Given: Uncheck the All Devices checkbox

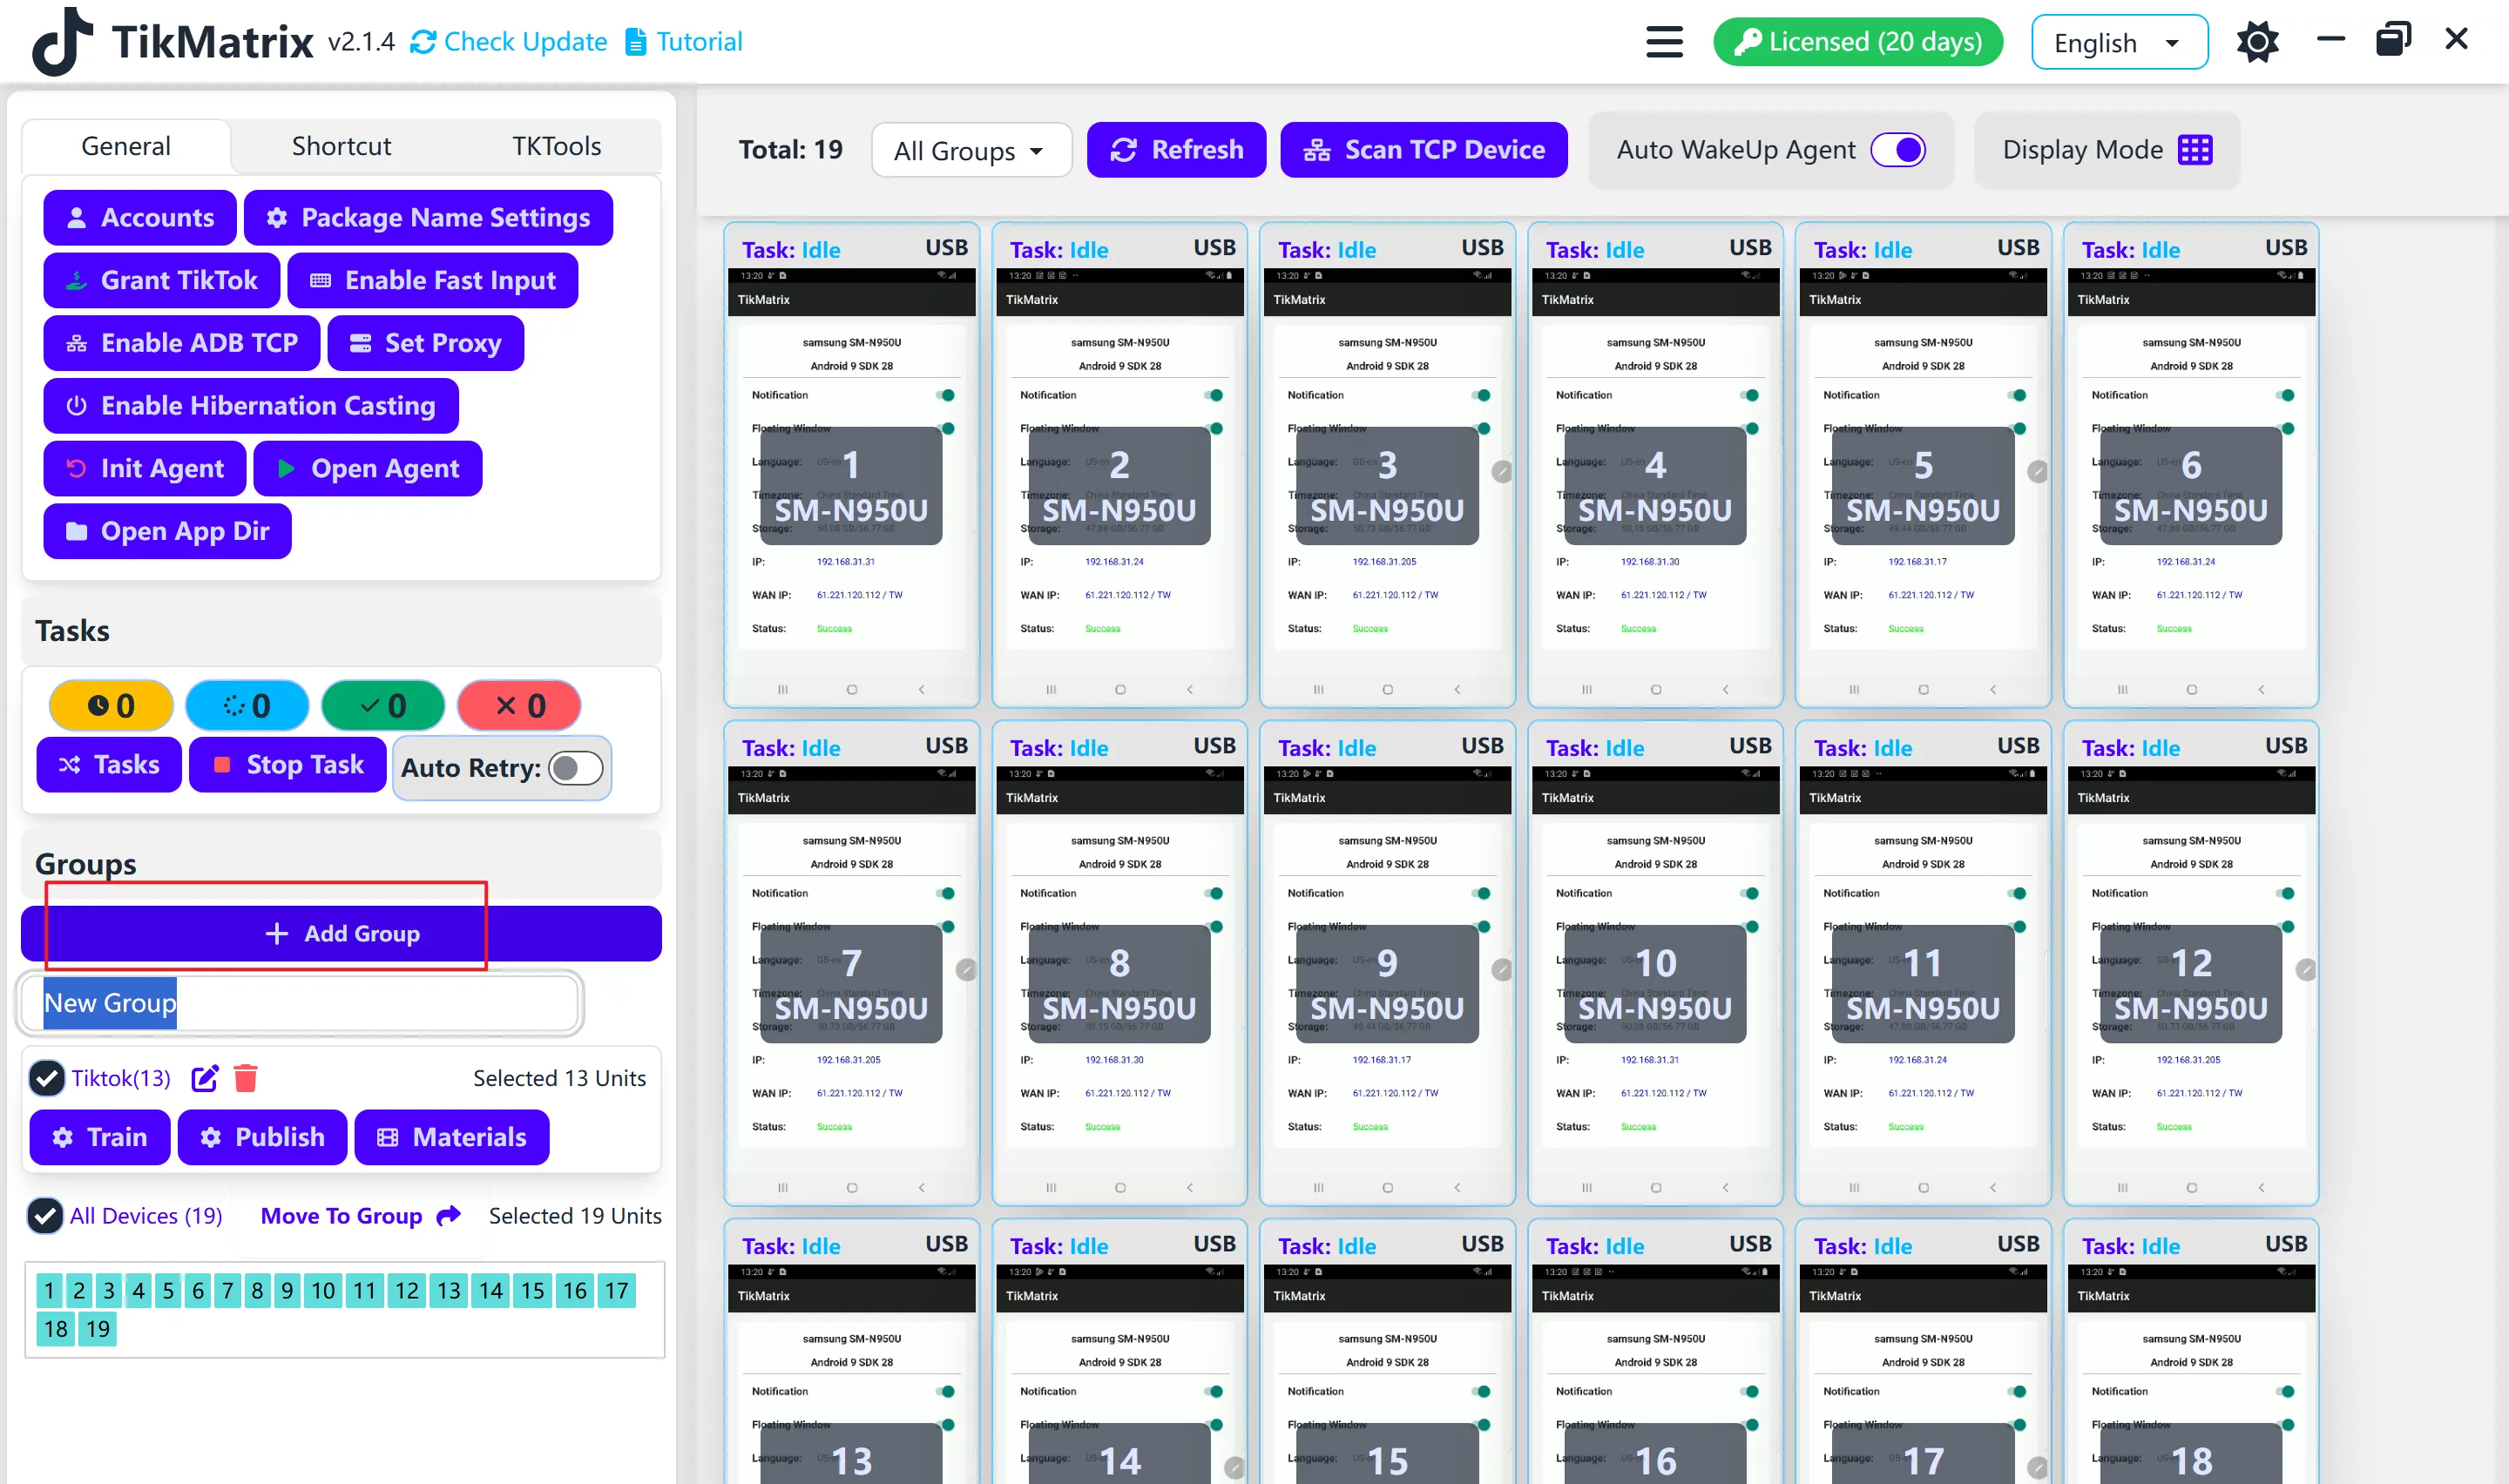Looking at the screenshot, I should click(x=45, y=1216).
